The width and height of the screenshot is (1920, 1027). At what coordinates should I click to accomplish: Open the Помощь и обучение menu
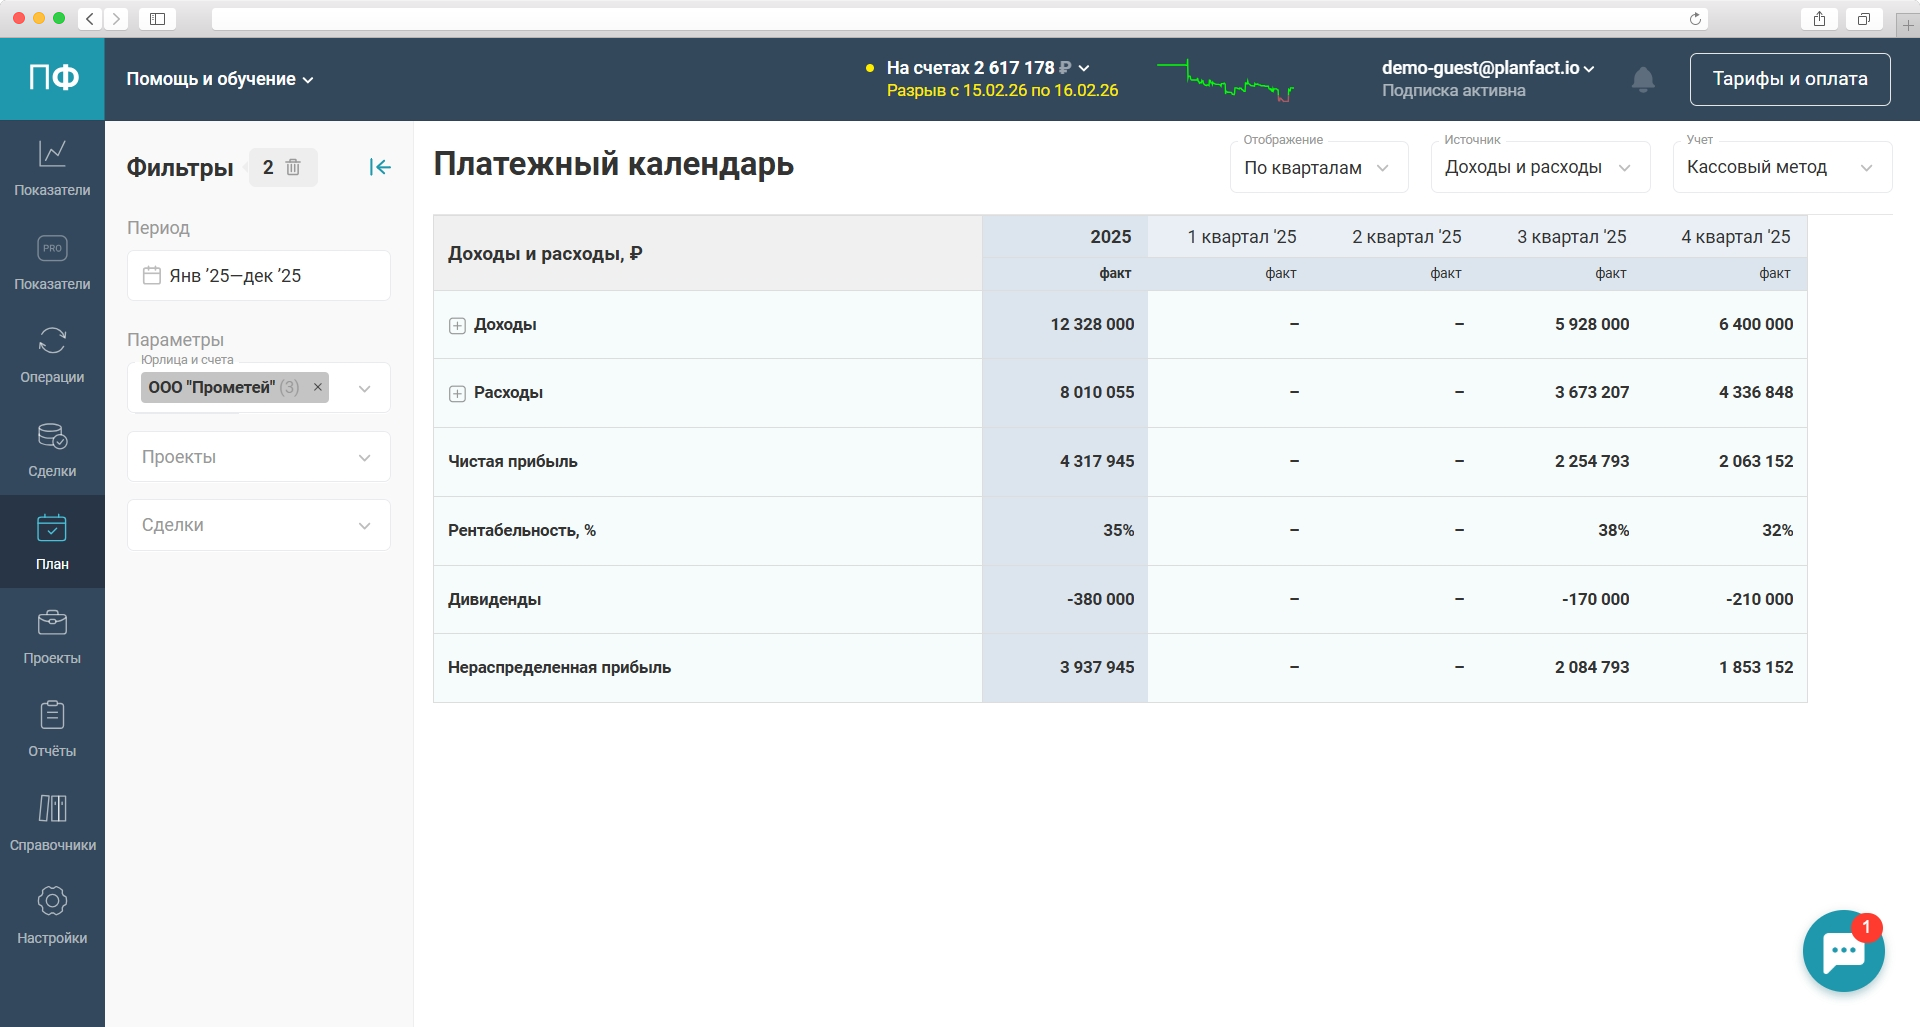pyautogui.click(x=219, y=79)
